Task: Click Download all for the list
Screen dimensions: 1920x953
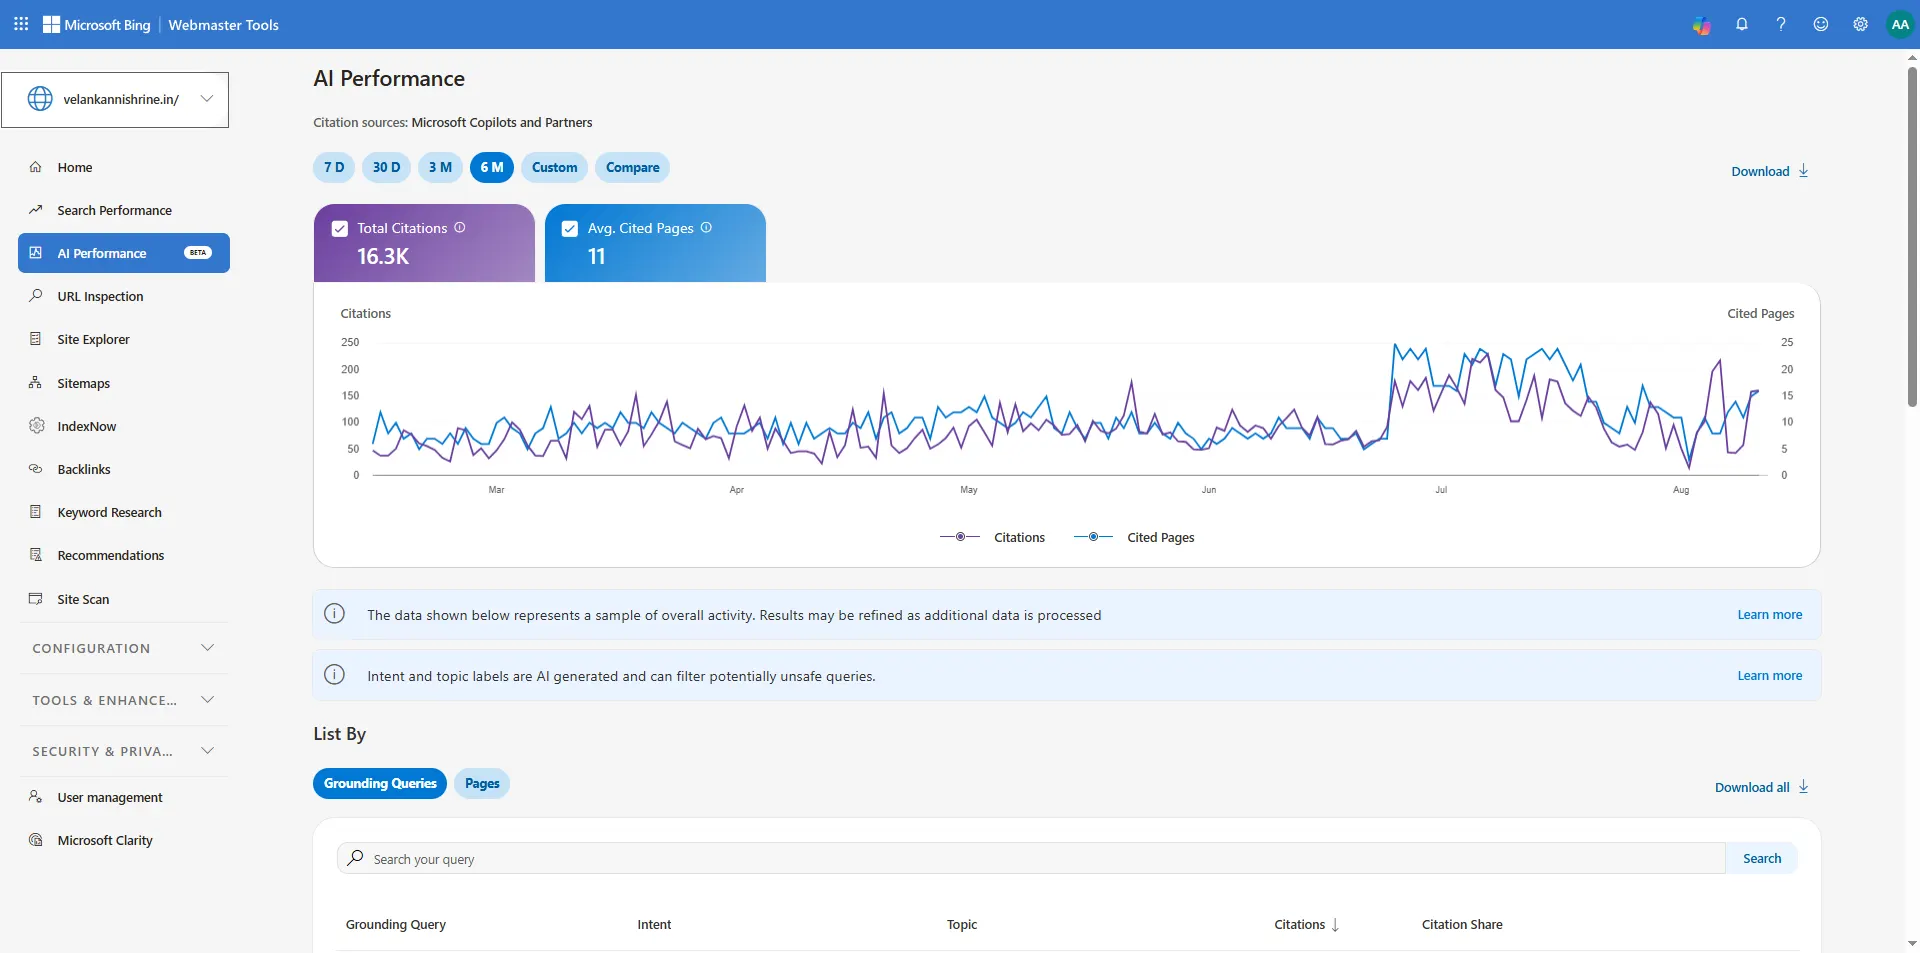Action: click(x=1761, y=787)
